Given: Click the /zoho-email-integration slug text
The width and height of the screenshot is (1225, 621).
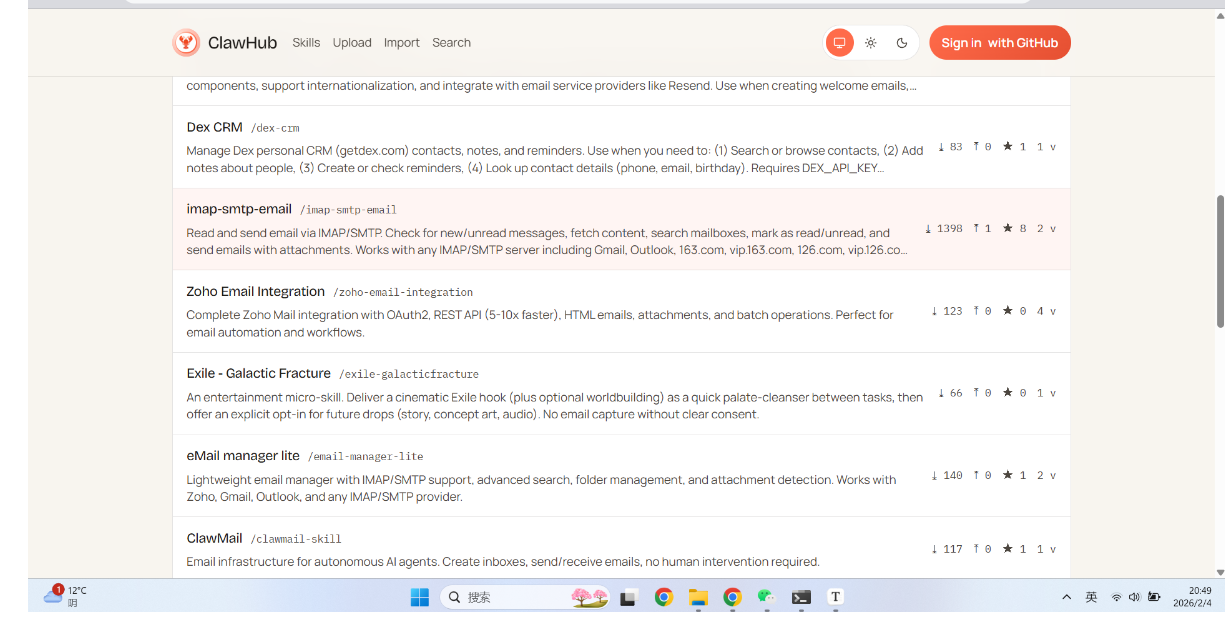Looking at the screenshot, I should click(403, 292).
